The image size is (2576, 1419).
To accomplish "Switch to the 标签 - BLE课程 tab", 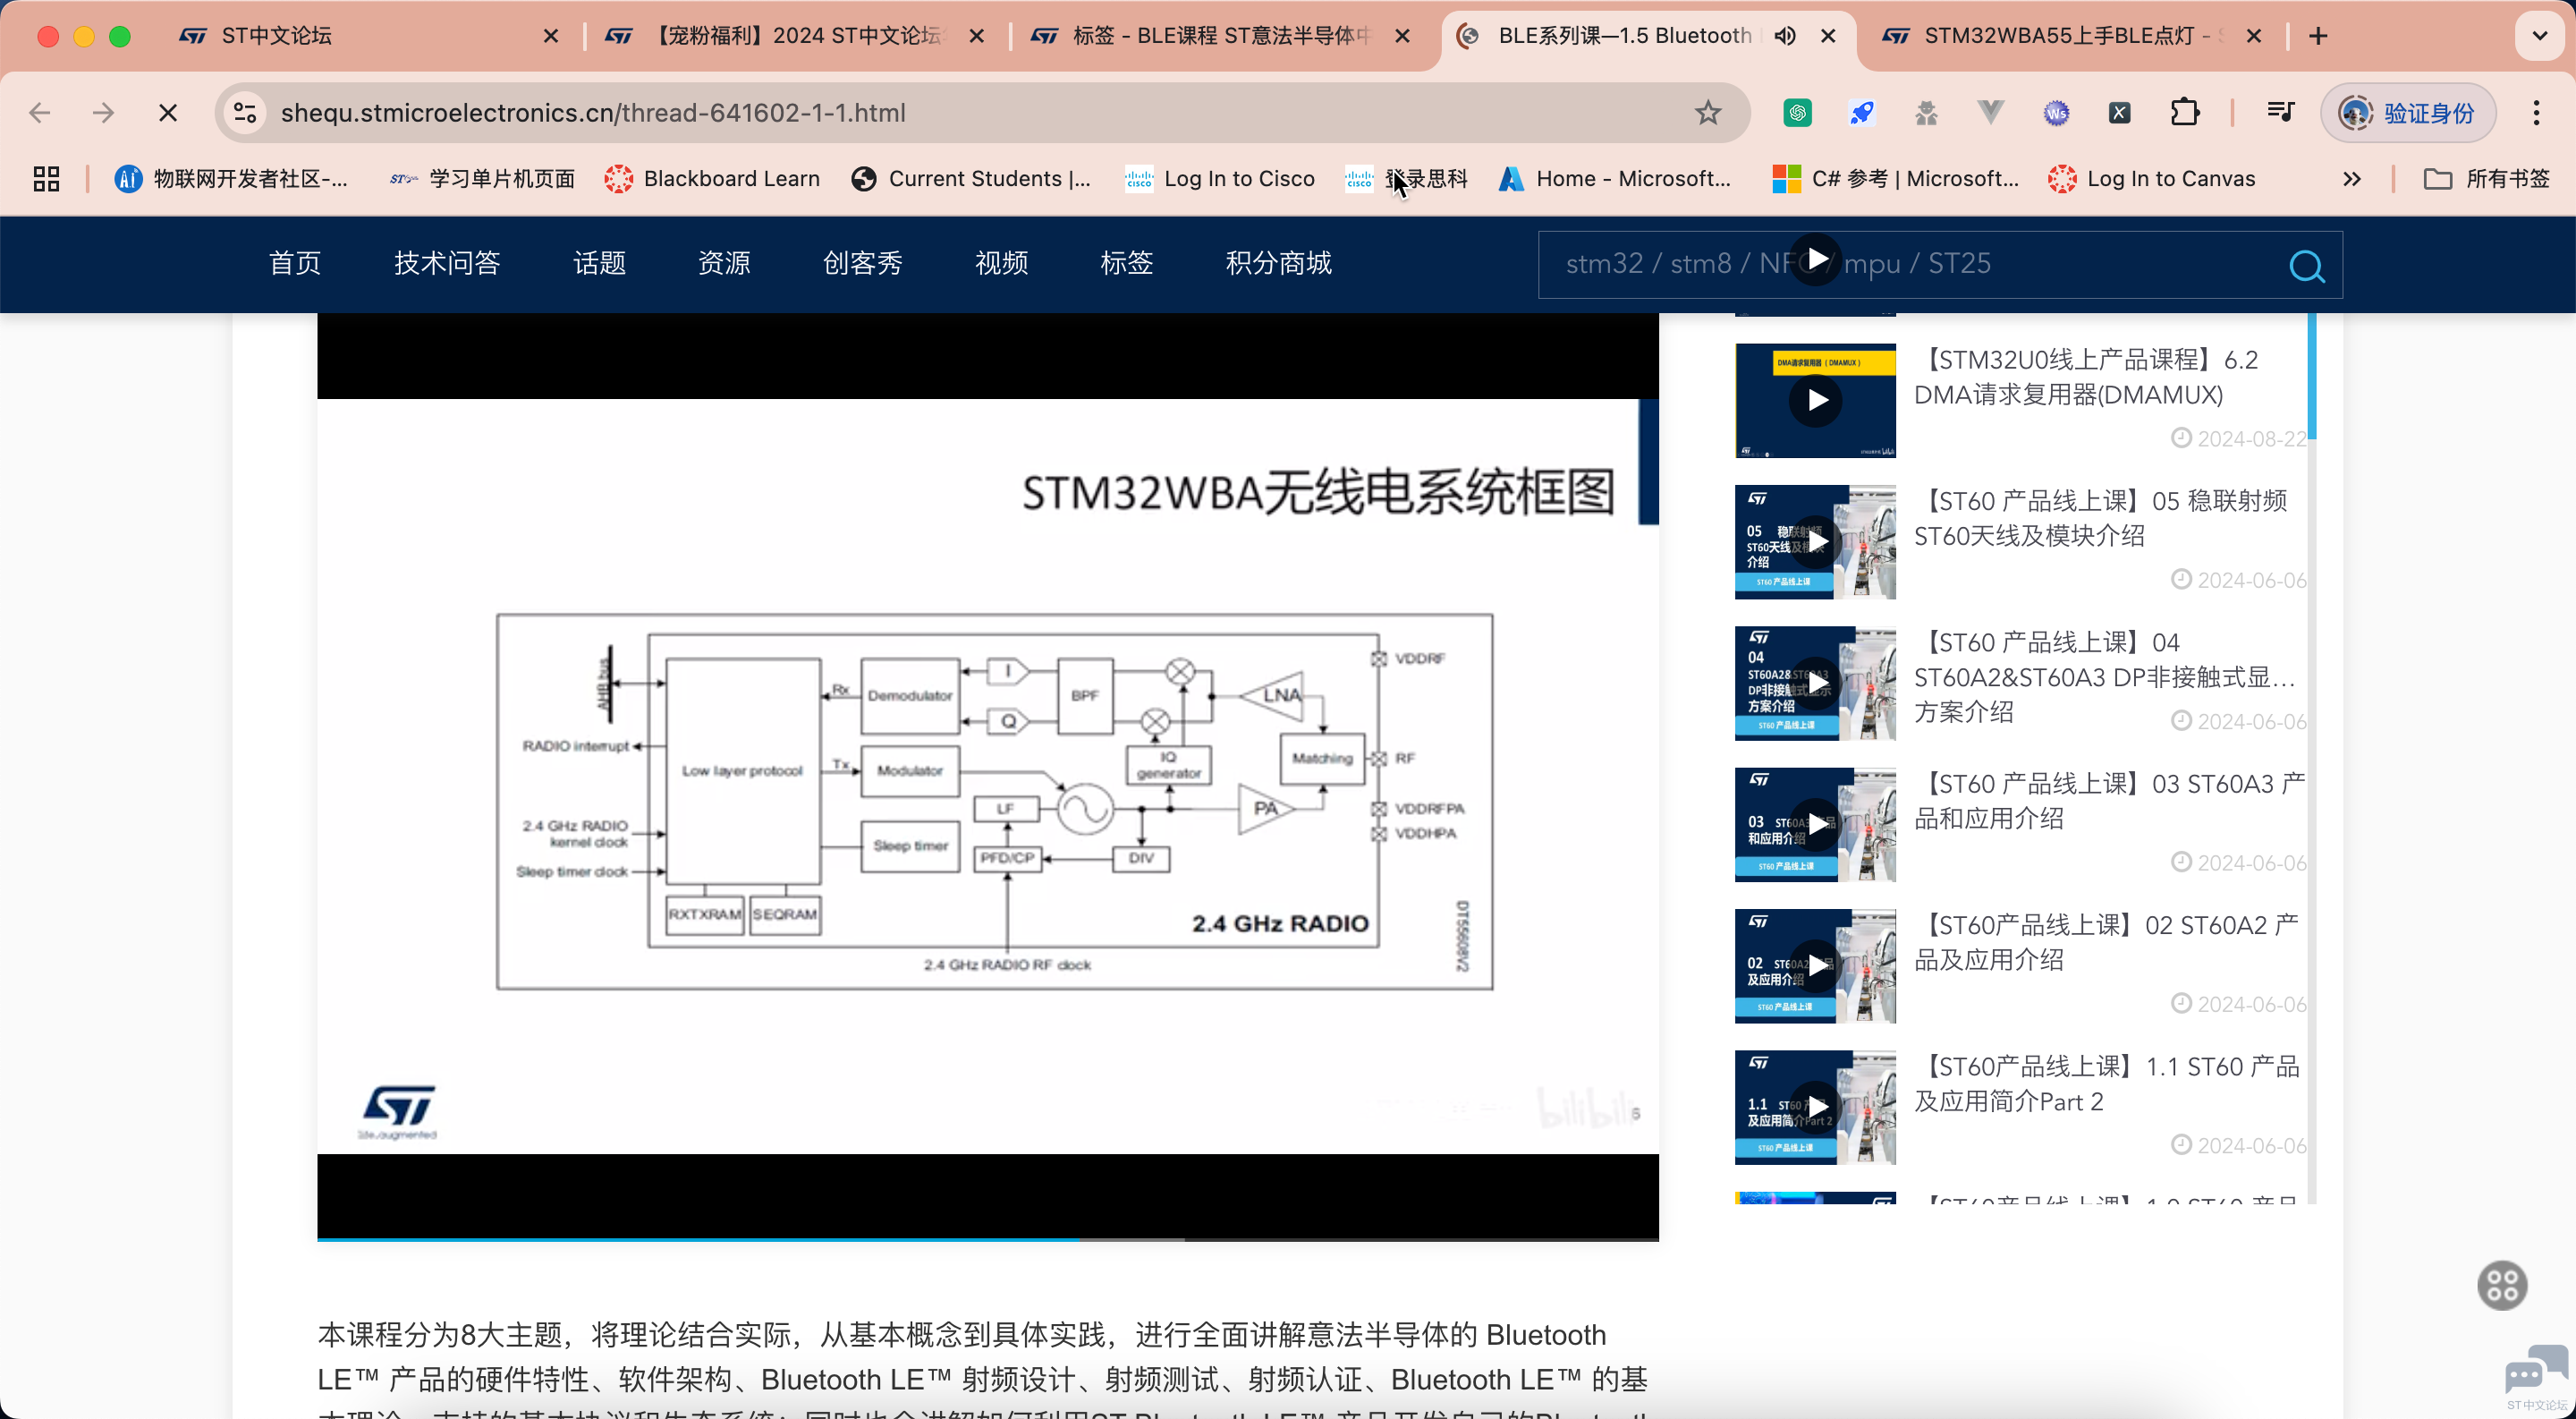I will click(1220, 36).
